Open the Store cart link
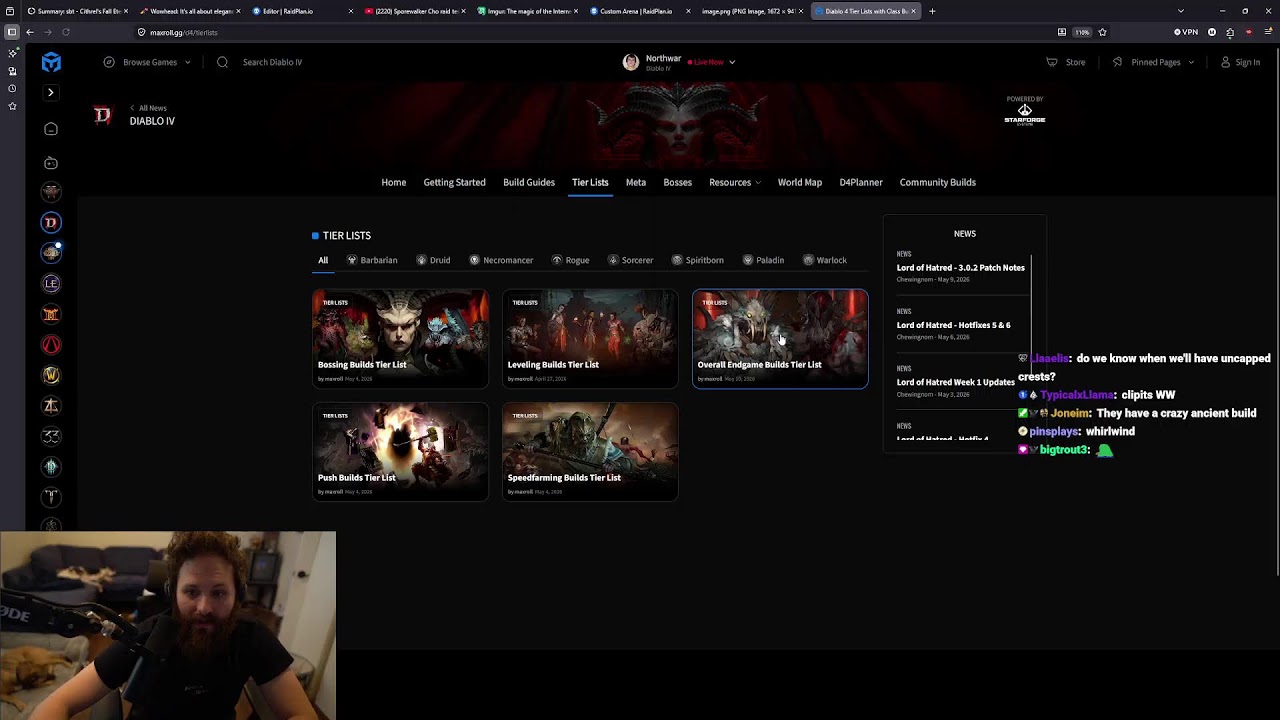Viewport: 1280px width, 720px height. tap(1066, 62)
